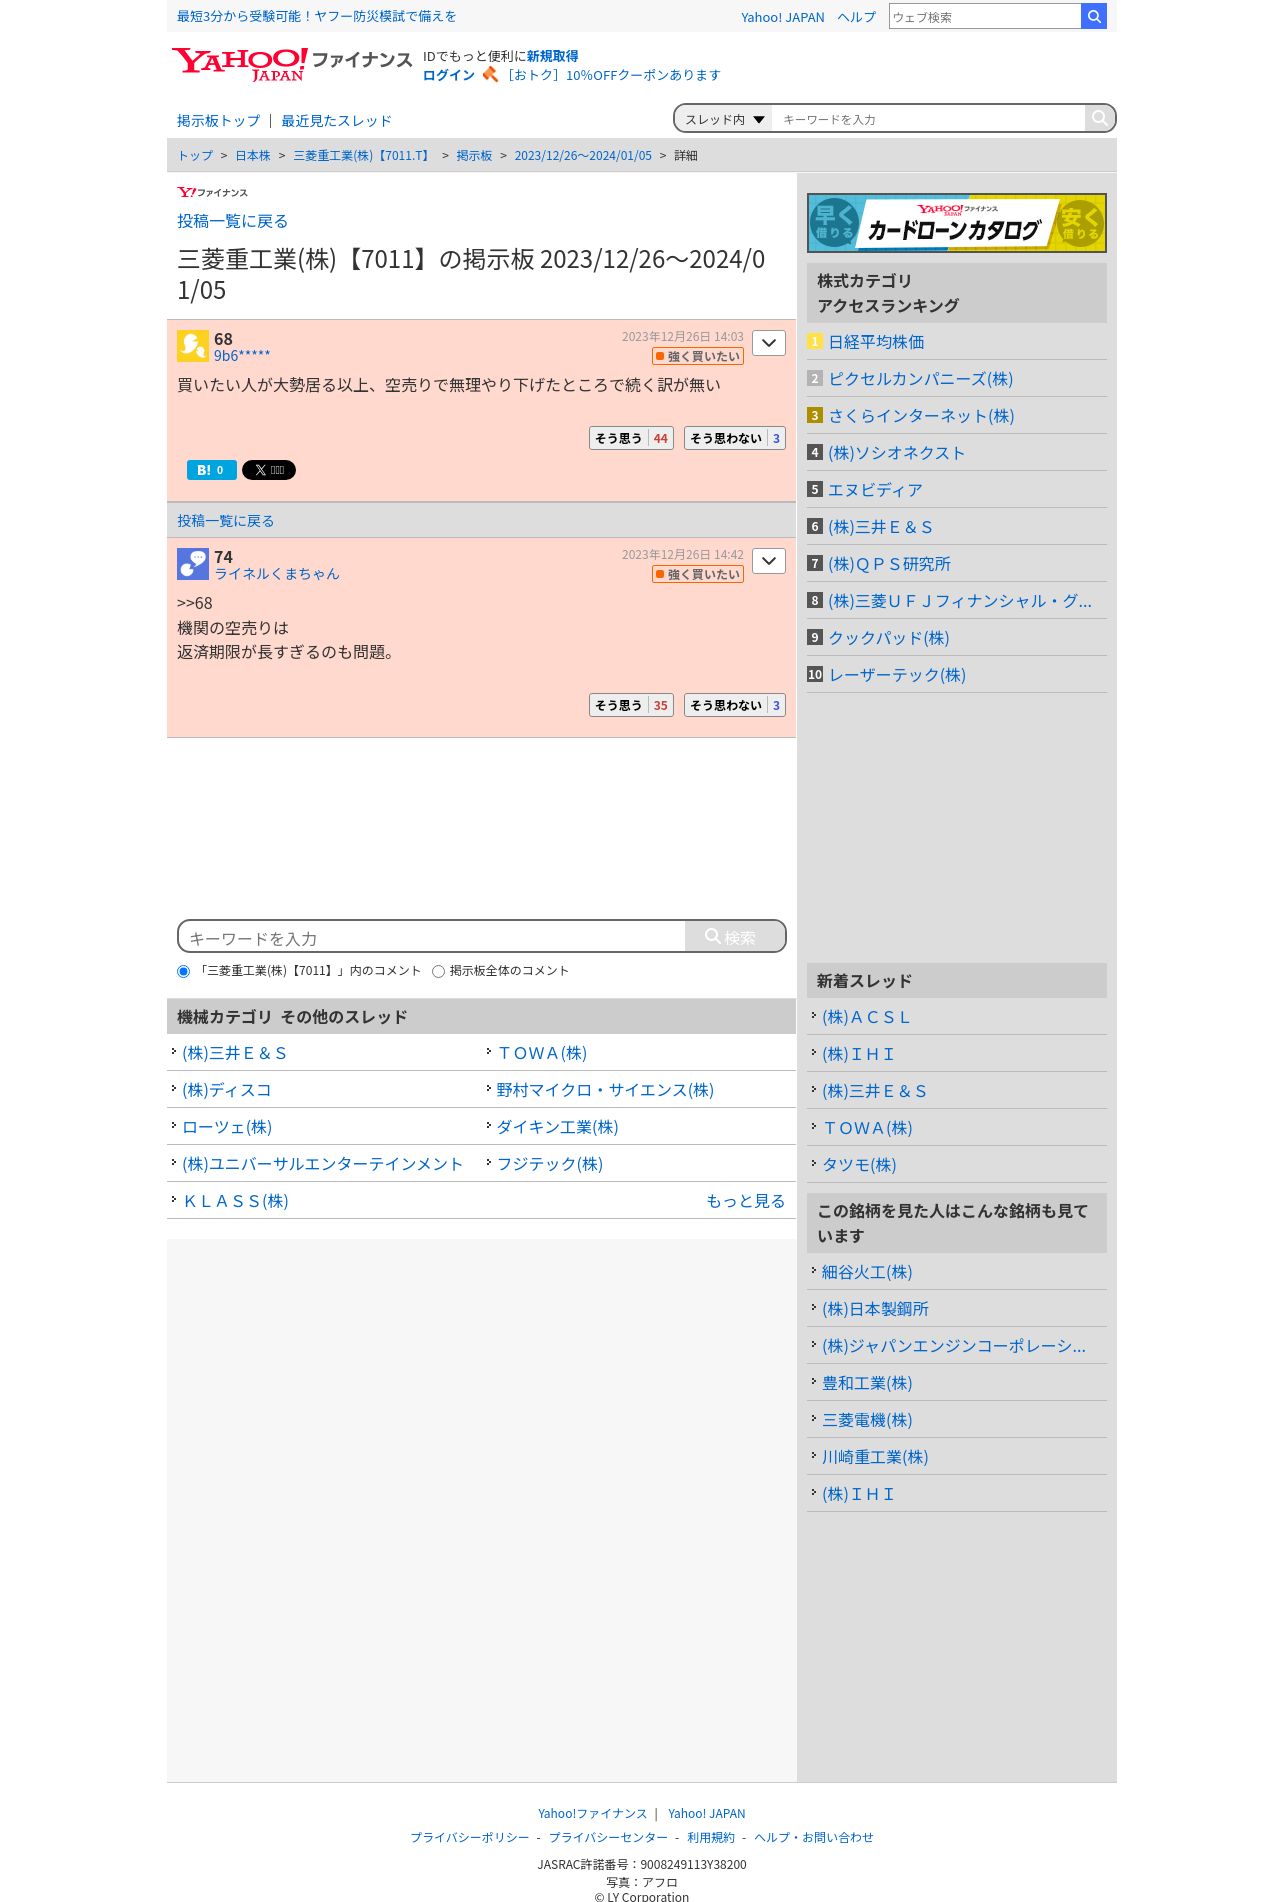
Task: Open 利用規約 footer link
Action: 711,1838
